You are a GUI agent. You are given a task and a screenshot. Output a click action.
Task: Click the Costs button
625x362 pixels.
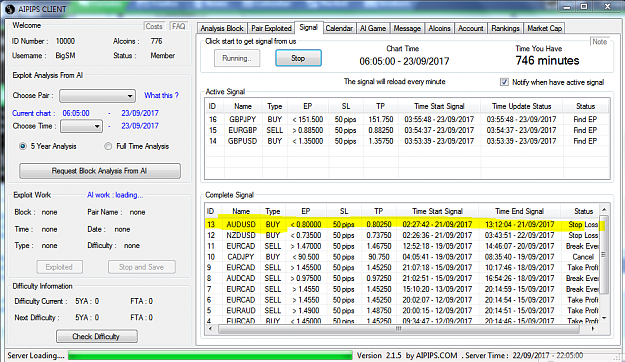click(154, 26)
